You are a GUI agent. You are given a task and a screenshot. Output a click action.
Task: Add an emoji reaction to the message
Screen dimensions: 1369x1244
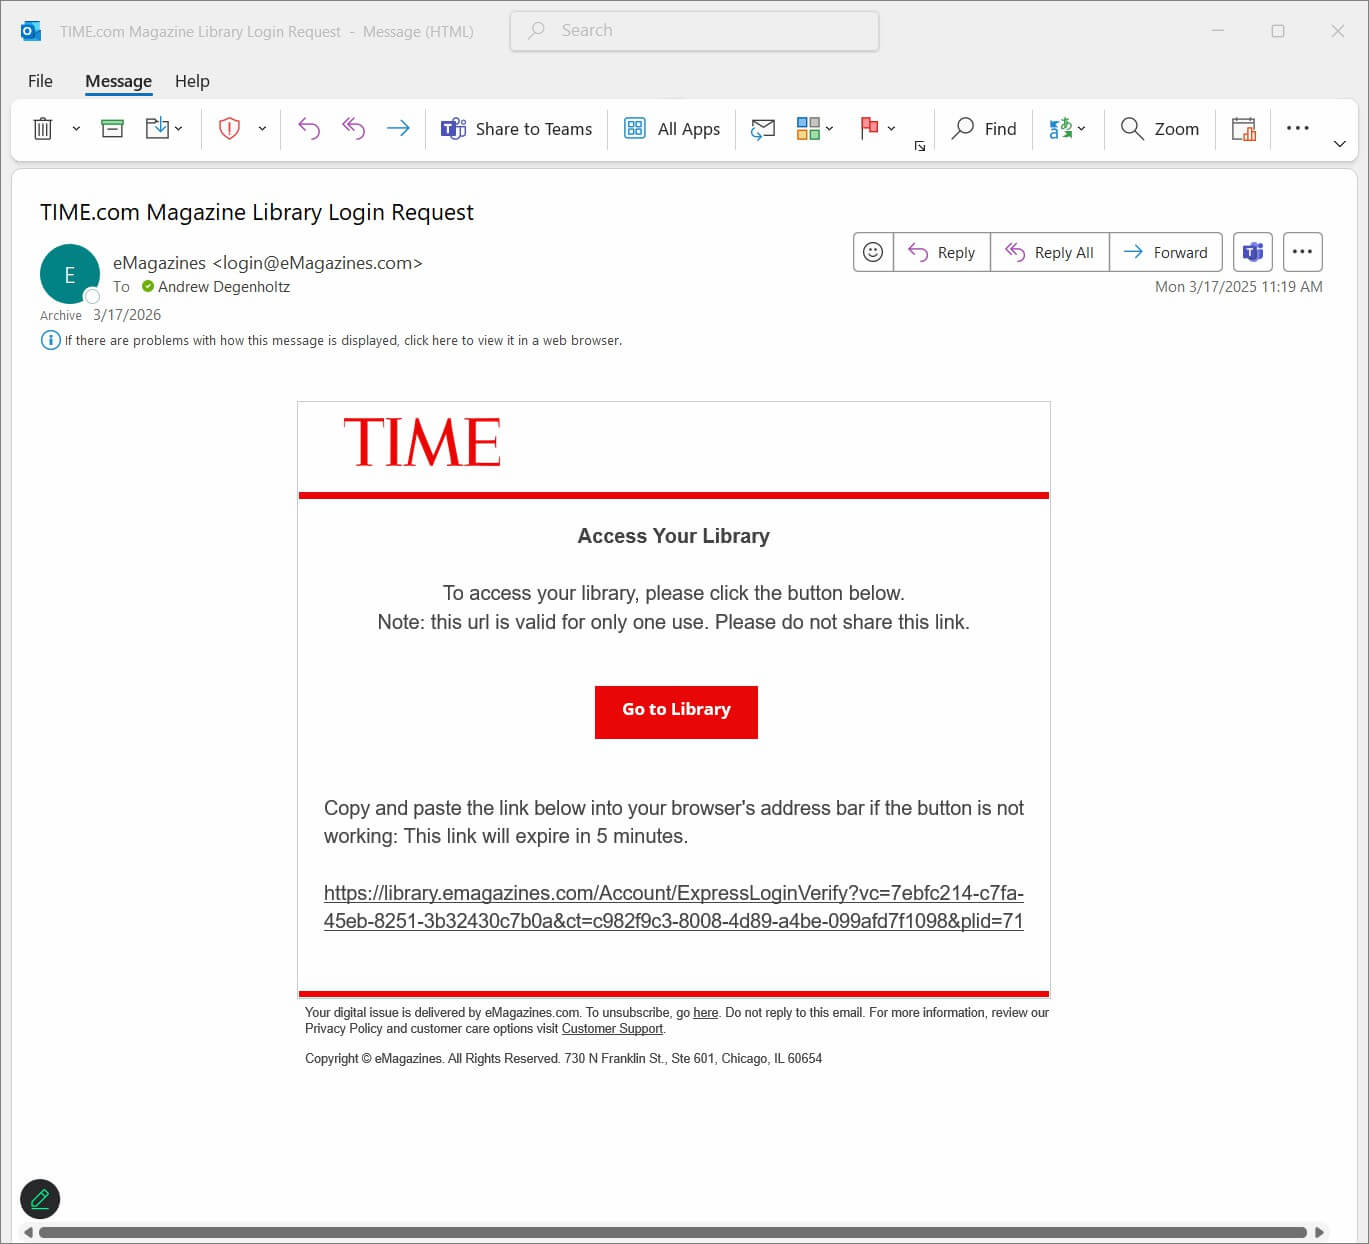(873, 252)
